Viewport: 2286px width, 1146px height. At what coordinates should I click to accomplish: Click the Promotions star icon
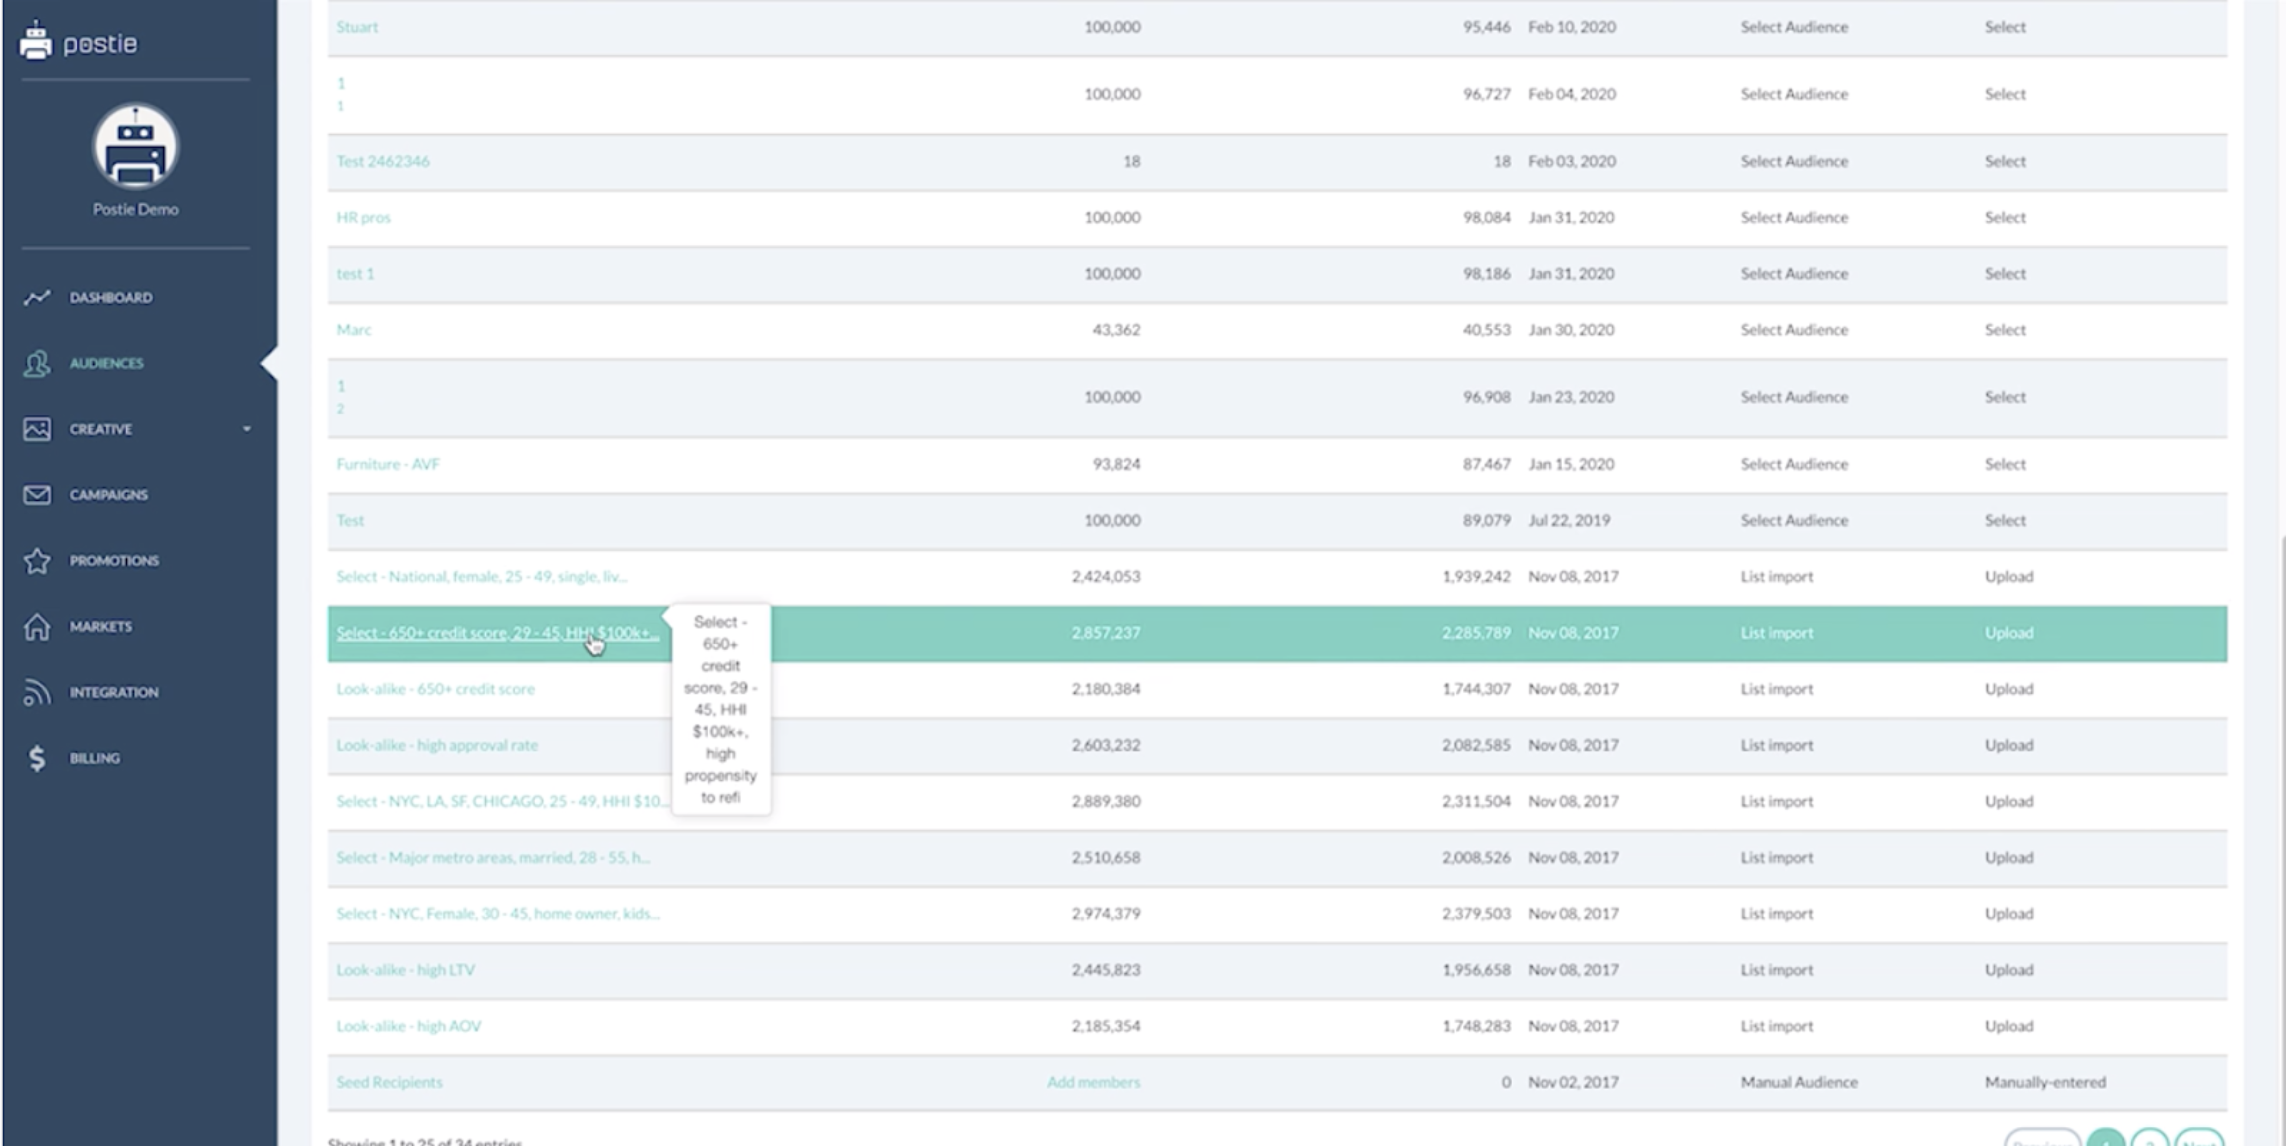[37, 560]
